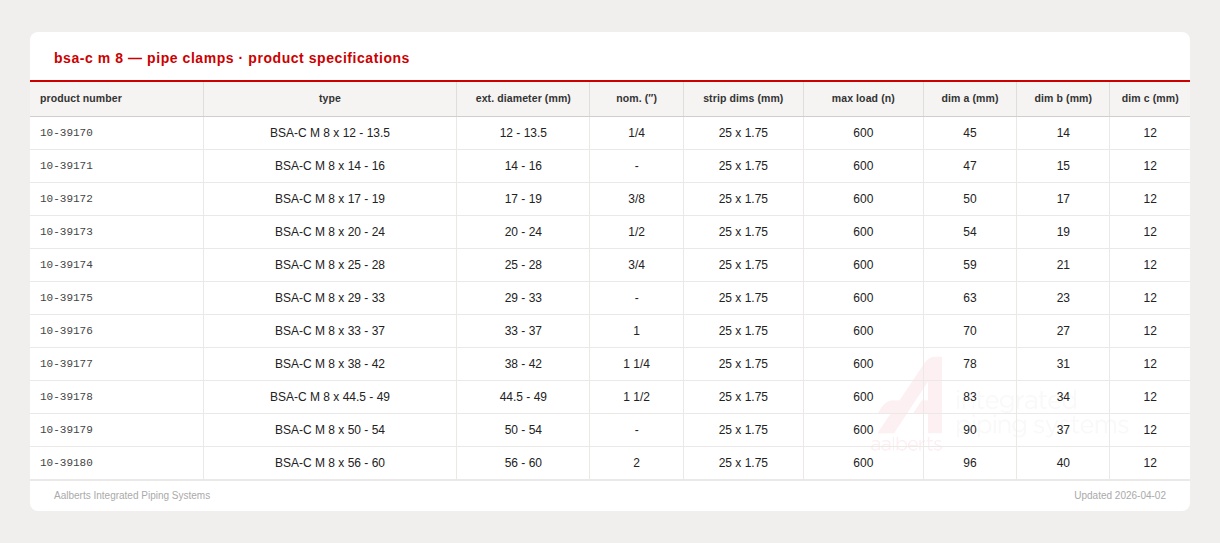This screenshot has width=1220, height=543.
Task: Click the 'dim c (mm)' column header
Action: click(1149, 99)
